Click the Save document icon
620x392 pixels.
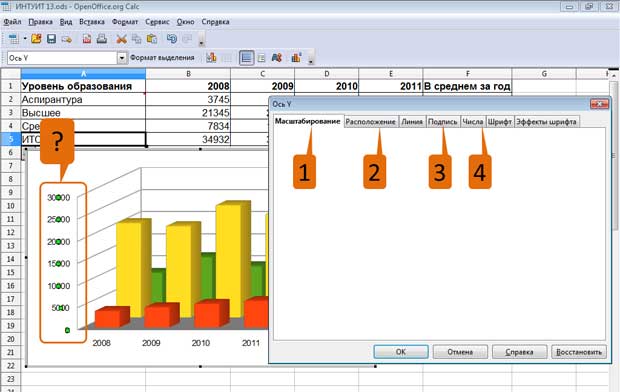click(x=51, y=39)
